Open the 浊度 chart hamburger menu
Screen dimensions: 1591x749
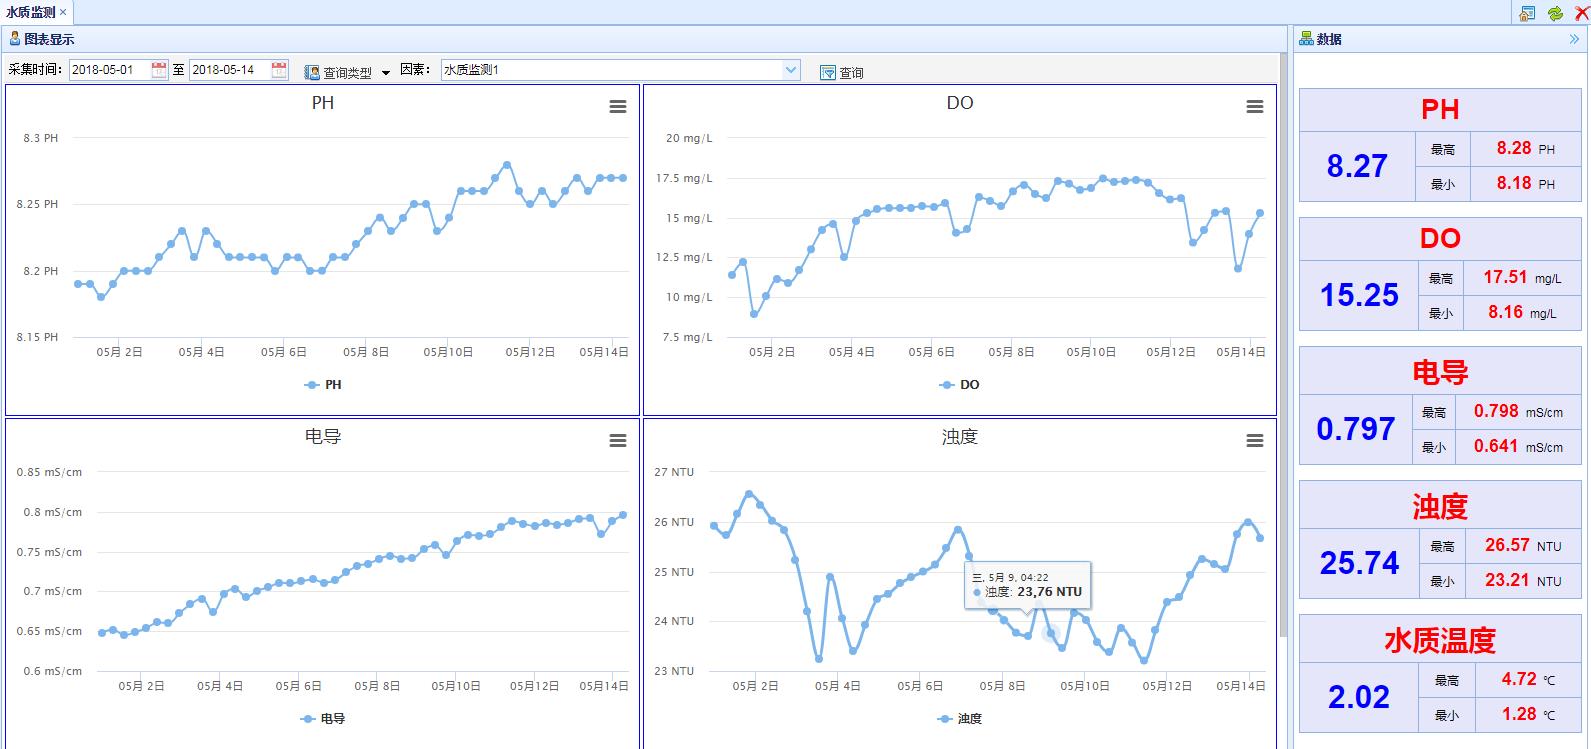tap(1255, 441)
